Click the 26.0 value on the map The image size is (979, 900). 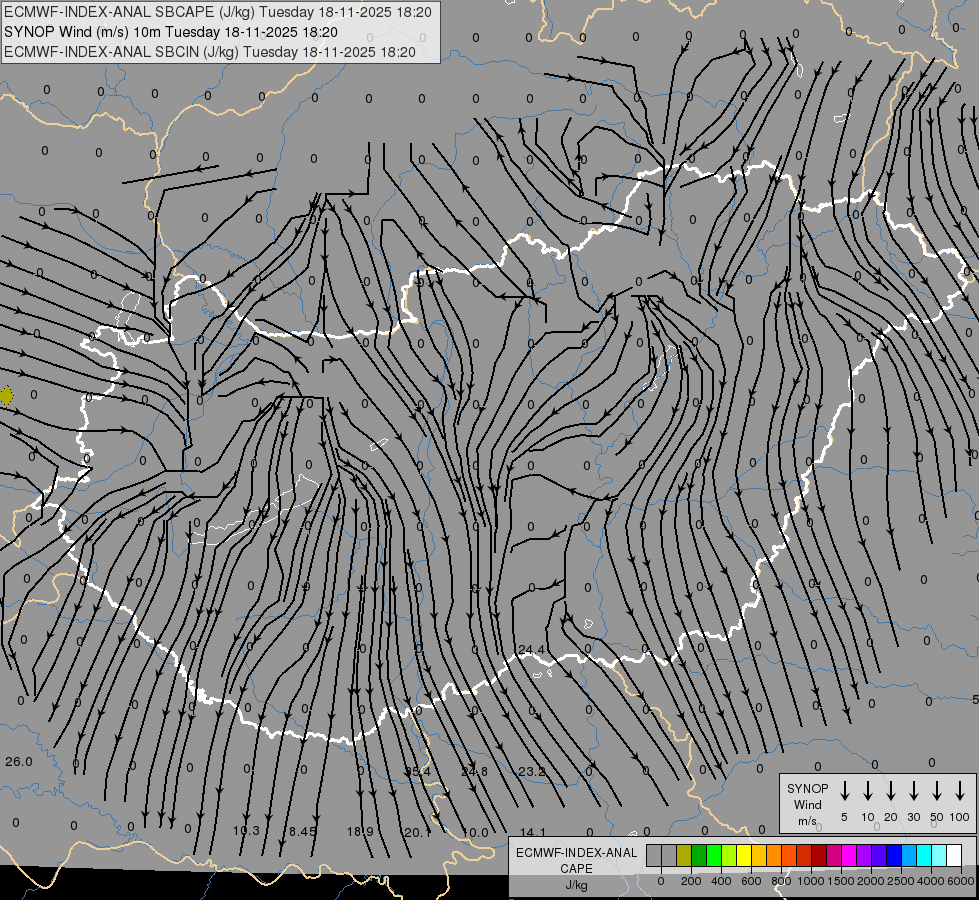click(19, 761)
